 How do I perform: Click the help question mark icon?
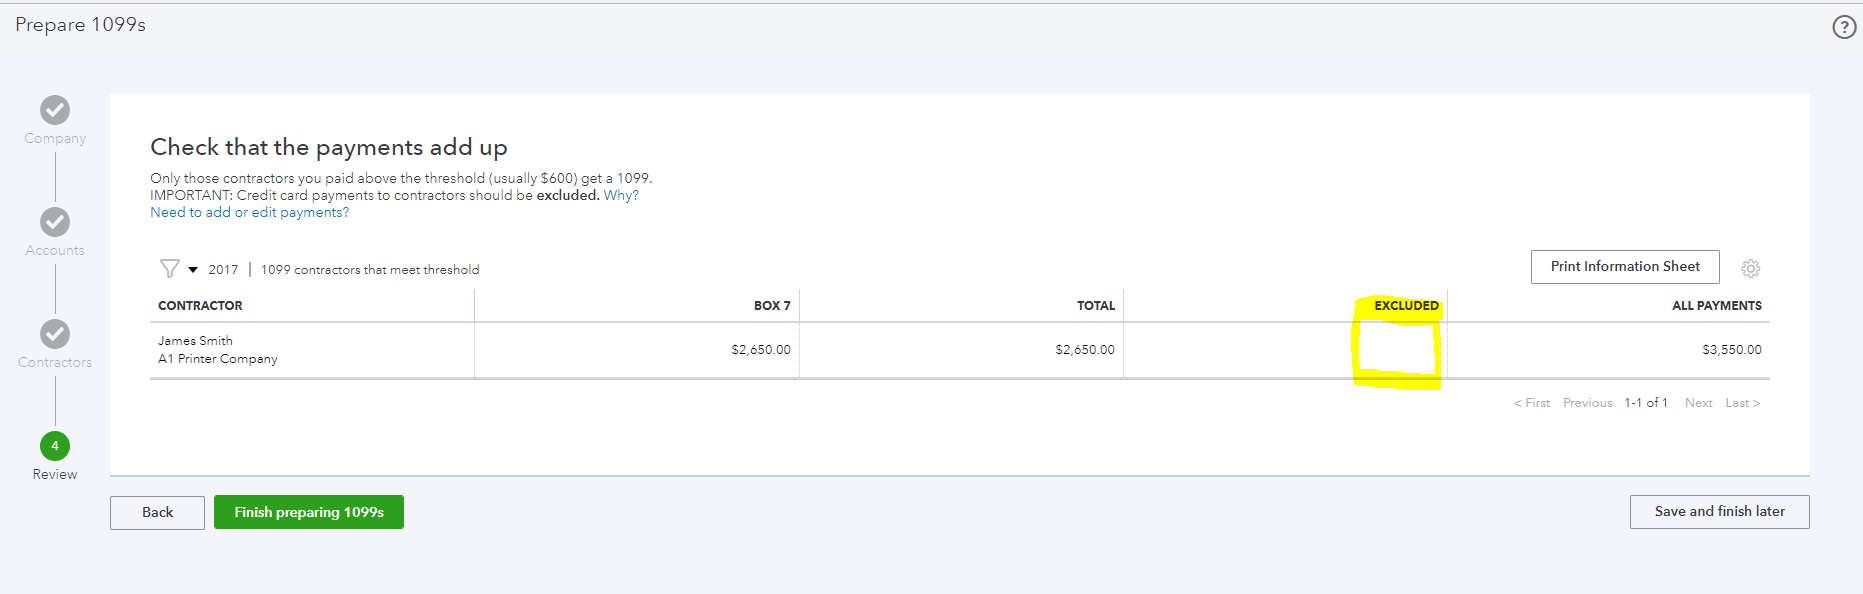[x=1843, y=27]
